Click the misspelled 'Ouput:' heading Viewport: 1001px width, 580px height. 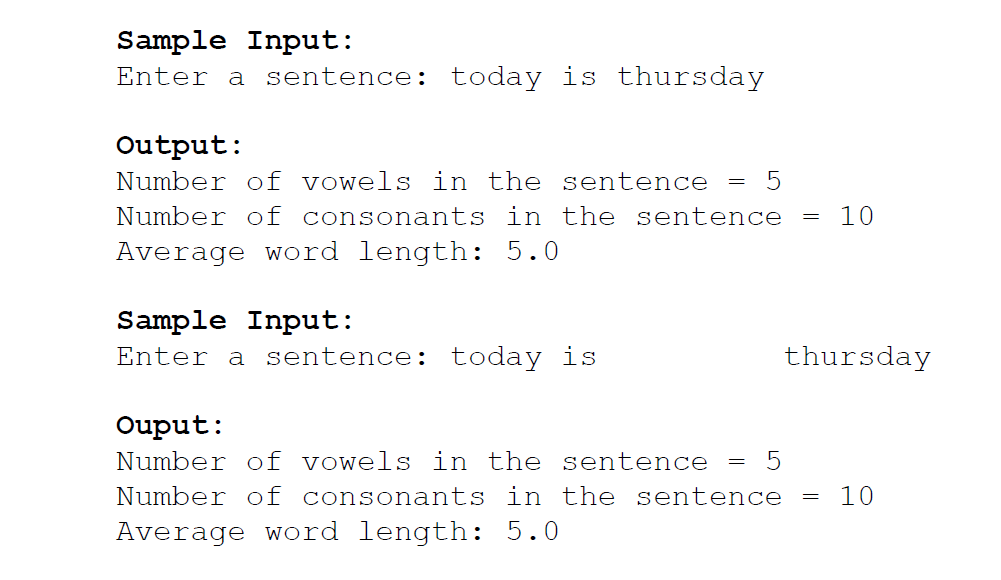tap(170, 426)
